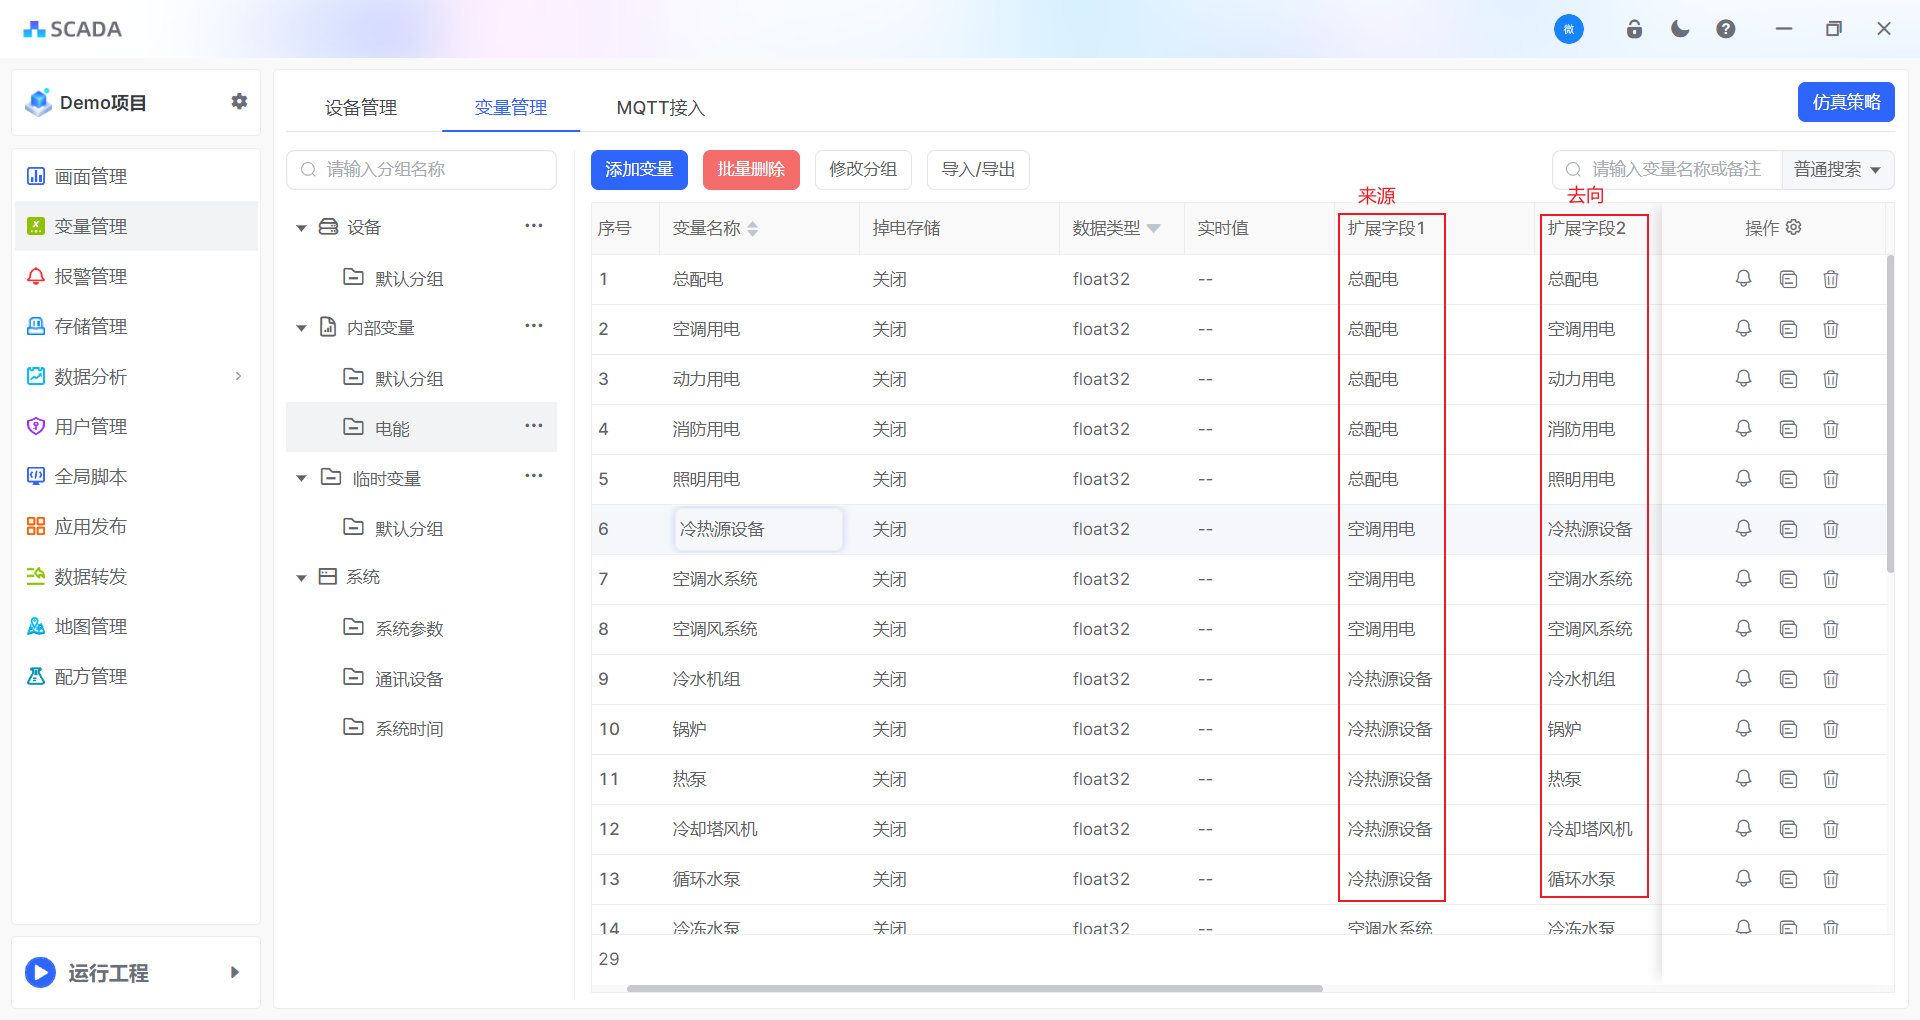
Task: Open help via the question mark icon
Action: click(x=1725, y=29)
